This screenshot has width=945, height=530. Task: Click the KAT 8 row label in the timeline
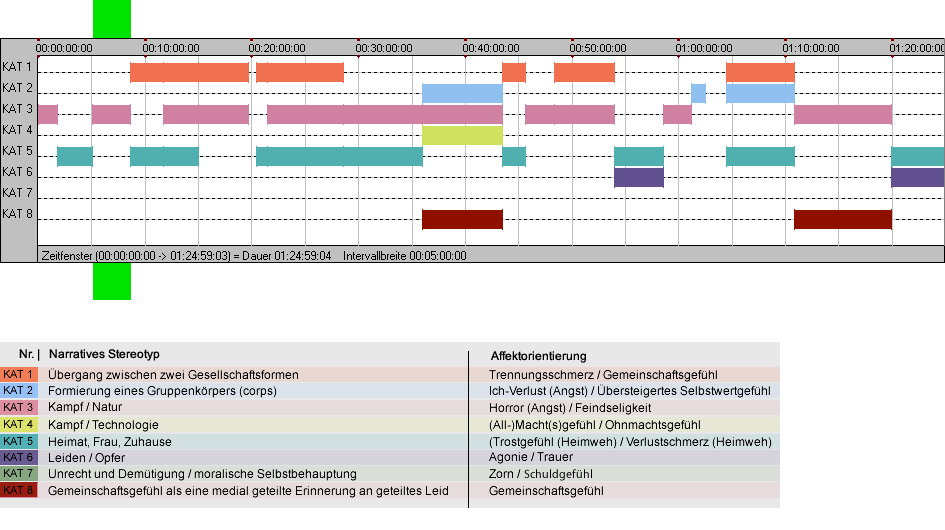pos(17,214)
